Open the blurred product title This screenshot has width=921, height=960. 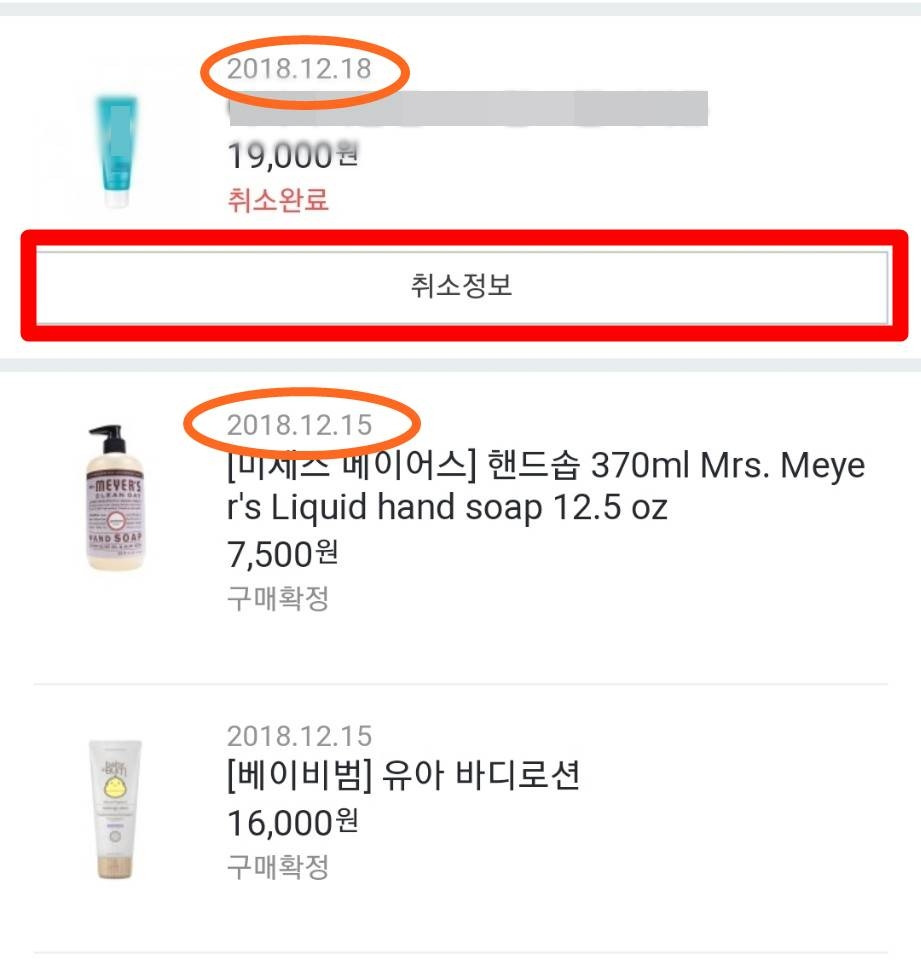(x=467, y=109)
